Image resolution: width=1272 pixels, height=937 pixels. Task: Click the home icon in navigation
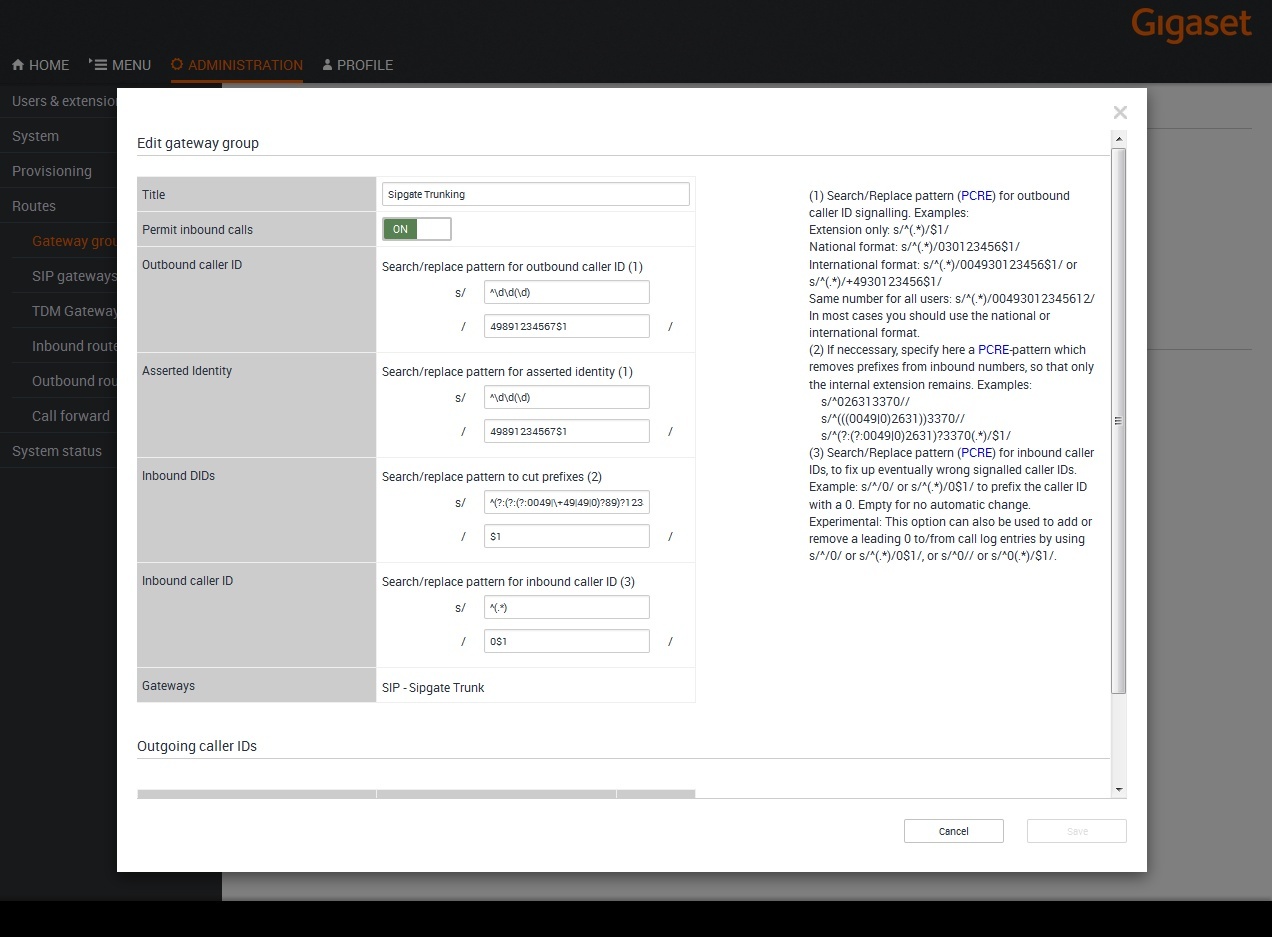pyautogui.click(x=18, y=65)
